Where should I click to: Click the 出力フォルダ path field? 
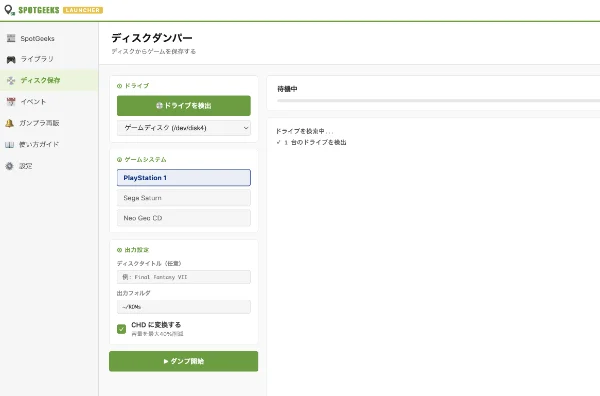click(x=184, y=307)
